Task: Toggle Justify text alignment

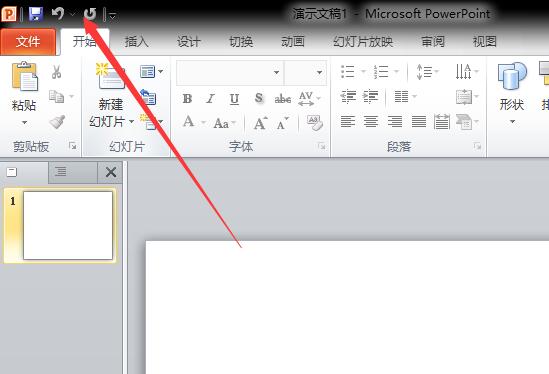Action: pos(419,122)
